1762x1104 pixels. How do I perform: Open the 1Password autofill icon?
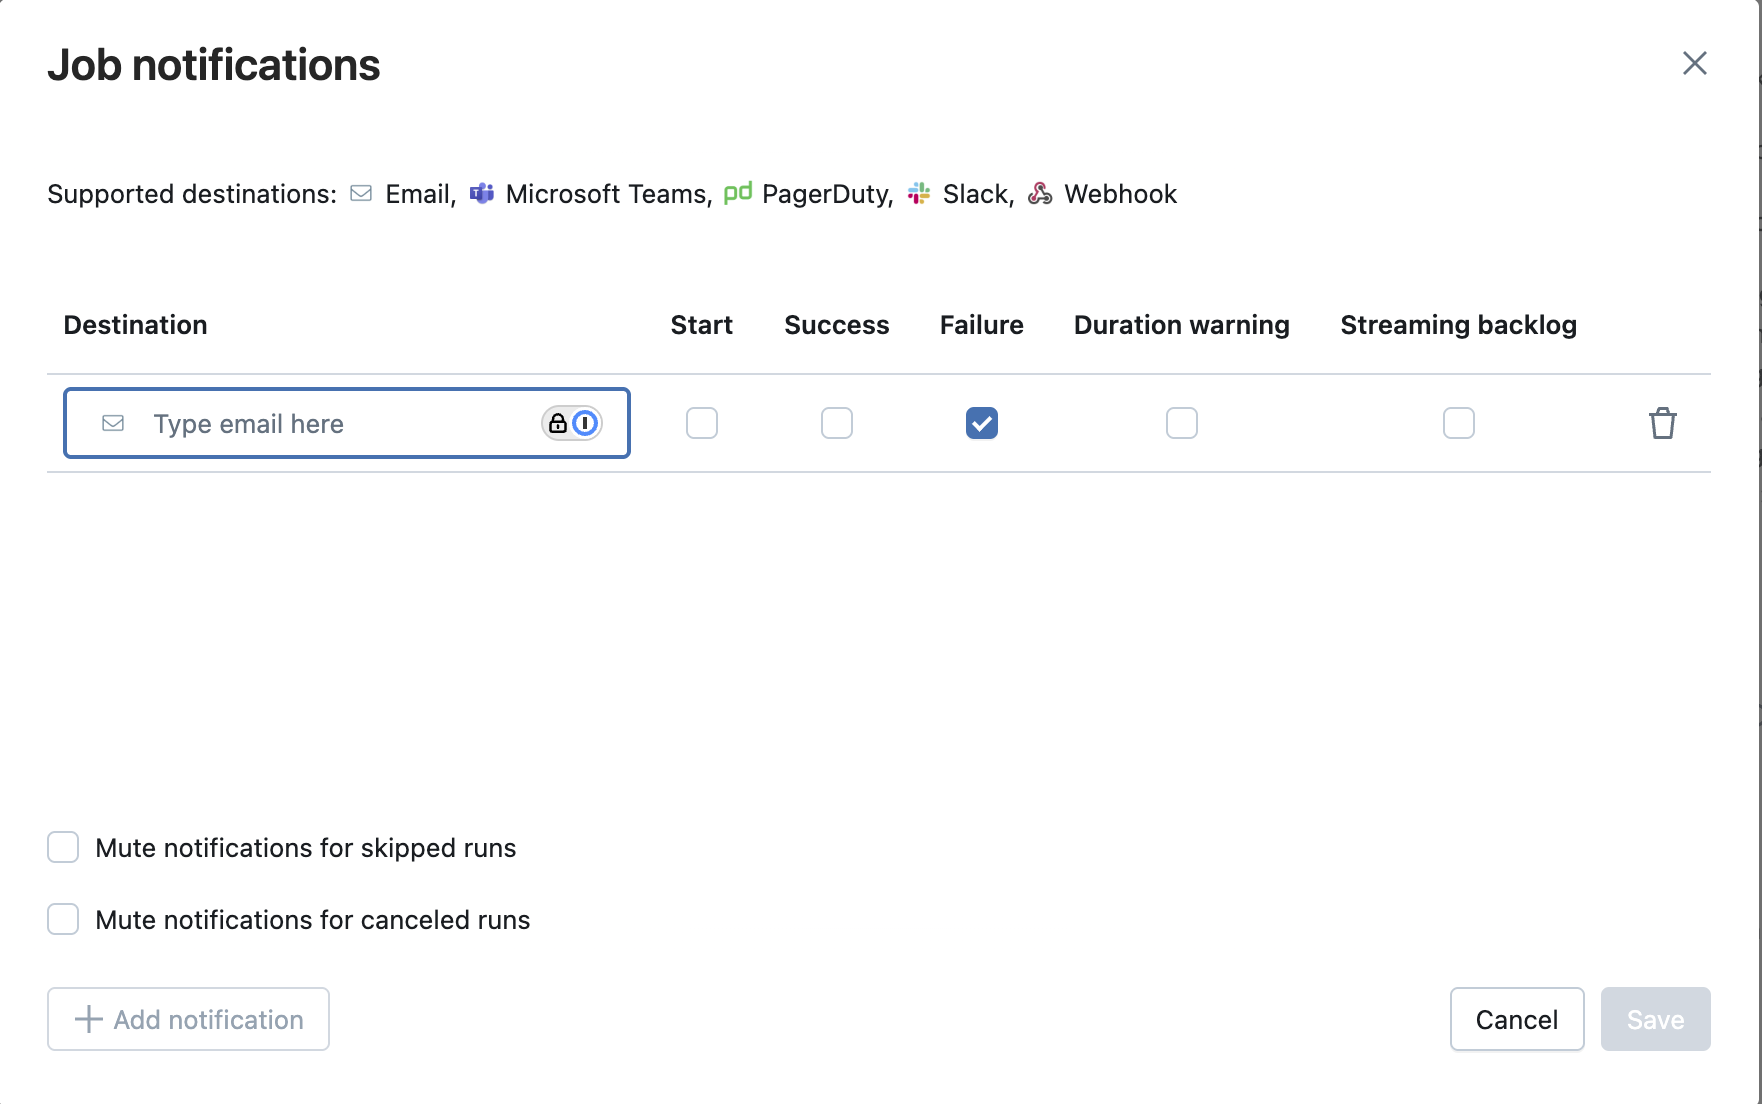click(x=585, y=423)
